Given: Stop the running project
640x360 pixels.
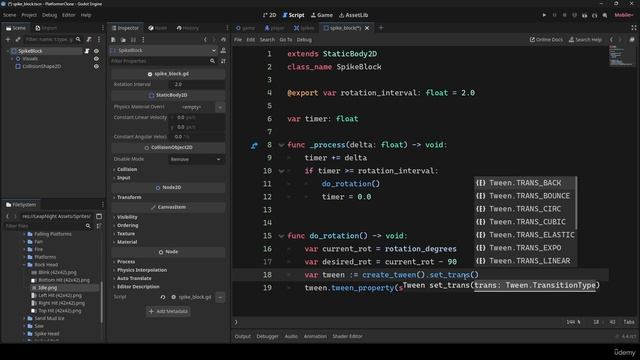Looking at the screenshot, I should tap(564, 15).
